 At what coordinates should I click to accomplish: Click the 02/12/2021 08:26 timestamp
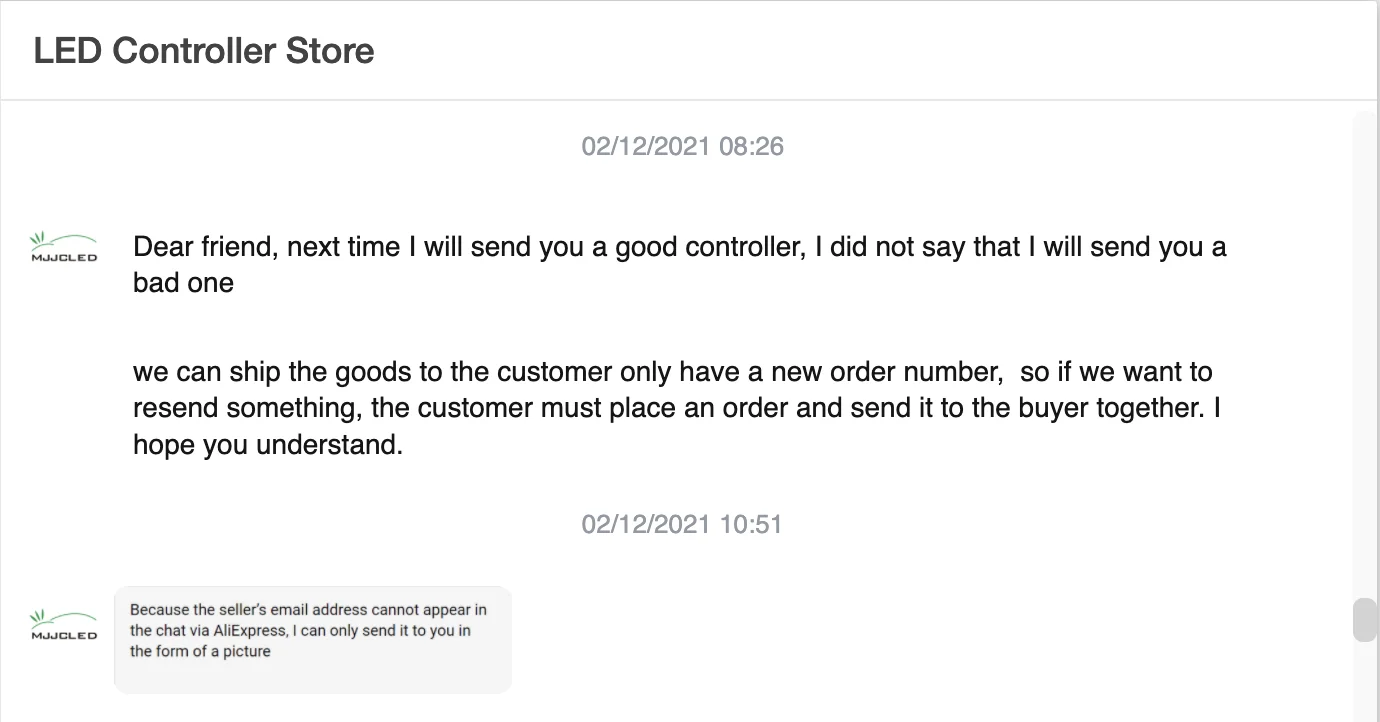(x=682, y=147)
